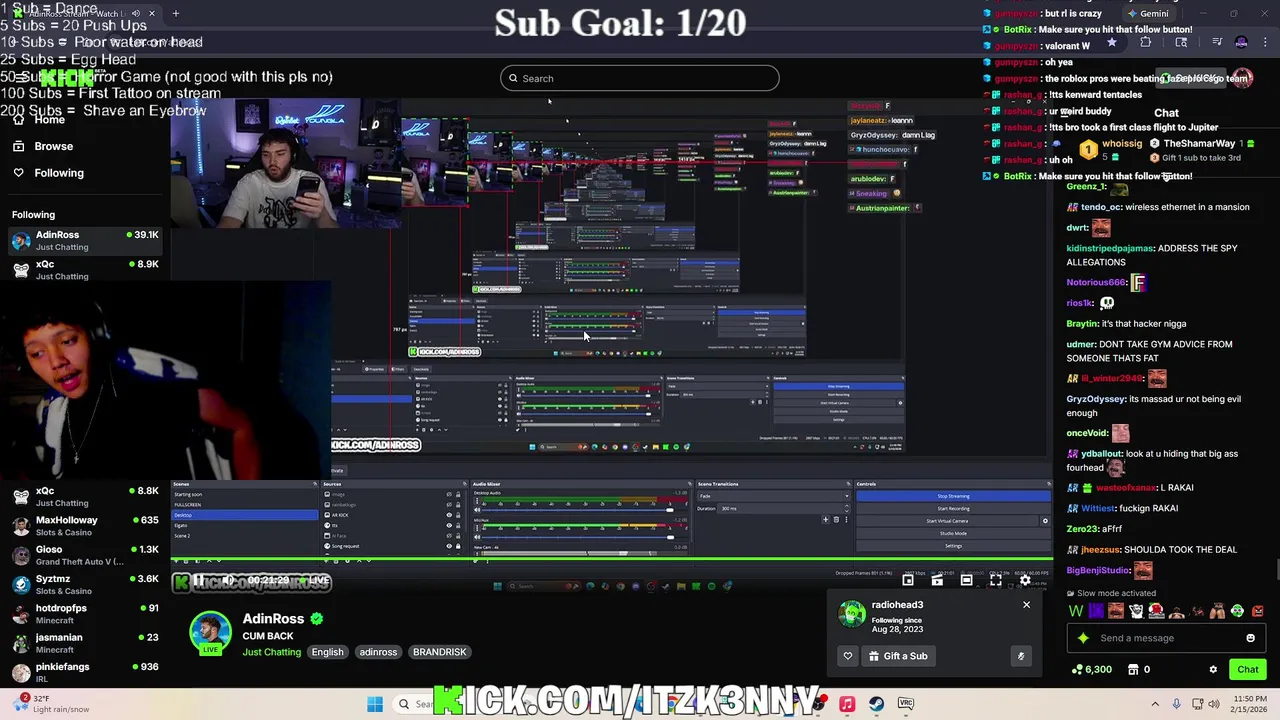Pause the AdinRoss stream playback

click(199, 580)
